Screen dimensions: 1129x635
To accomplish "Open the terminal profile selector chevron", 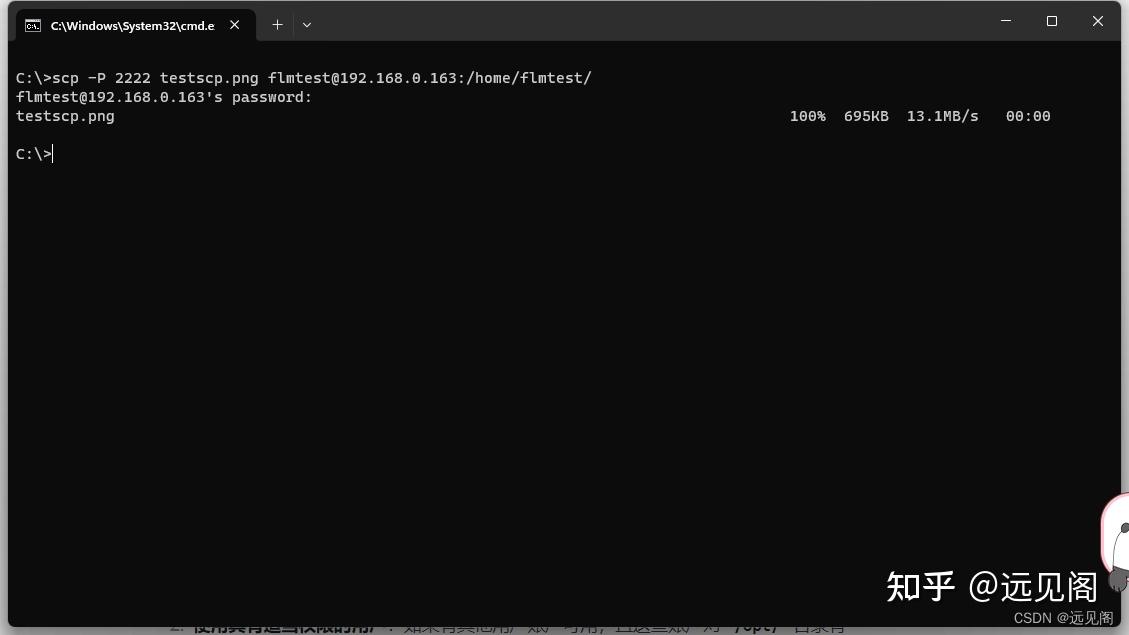I will click(307, 24).
